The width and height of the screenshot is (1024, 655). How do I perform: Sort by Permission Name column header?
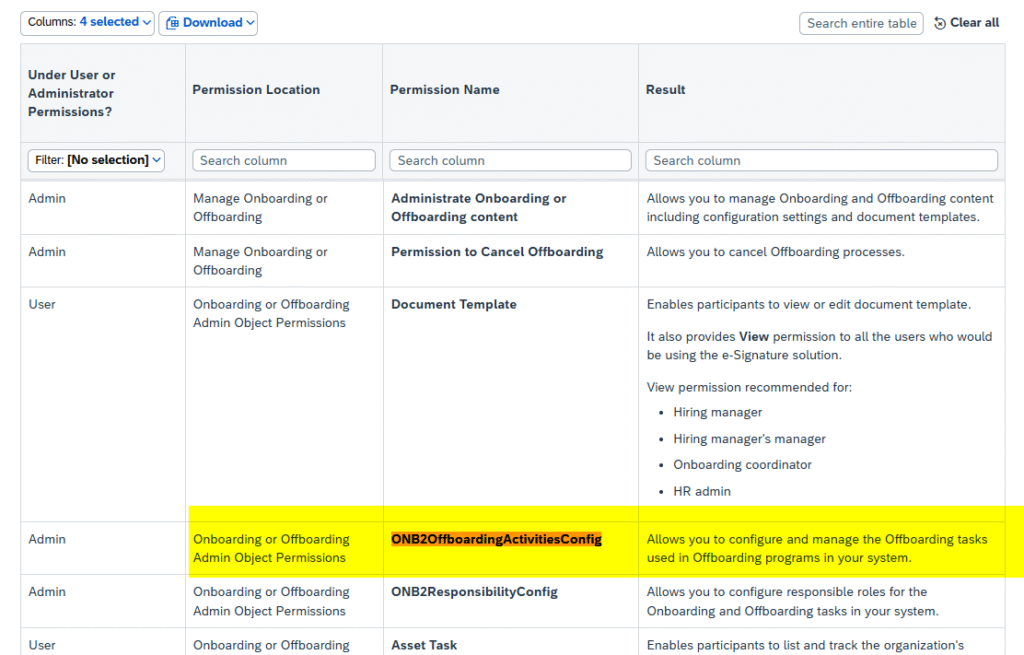[x=445, y=90]
